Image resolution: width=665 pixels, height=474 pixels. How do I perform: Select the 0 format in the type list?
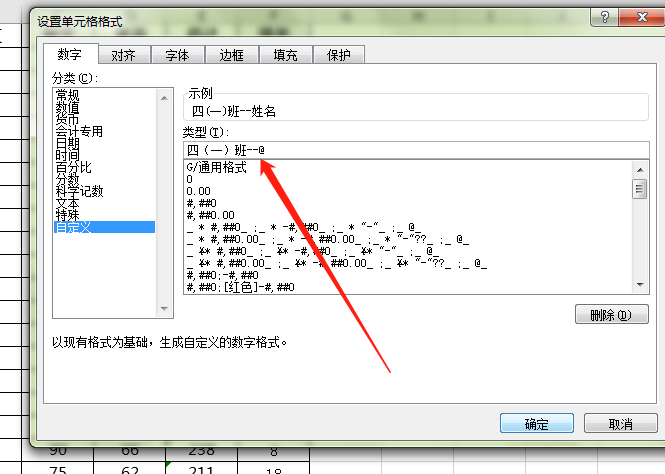click(408, 179)
